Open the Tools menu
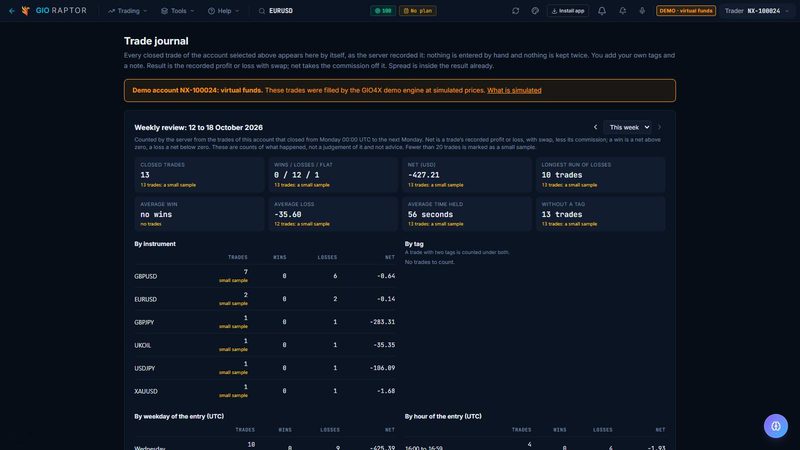The height and width of the screenshot is (450, 800). coord(178,11)
